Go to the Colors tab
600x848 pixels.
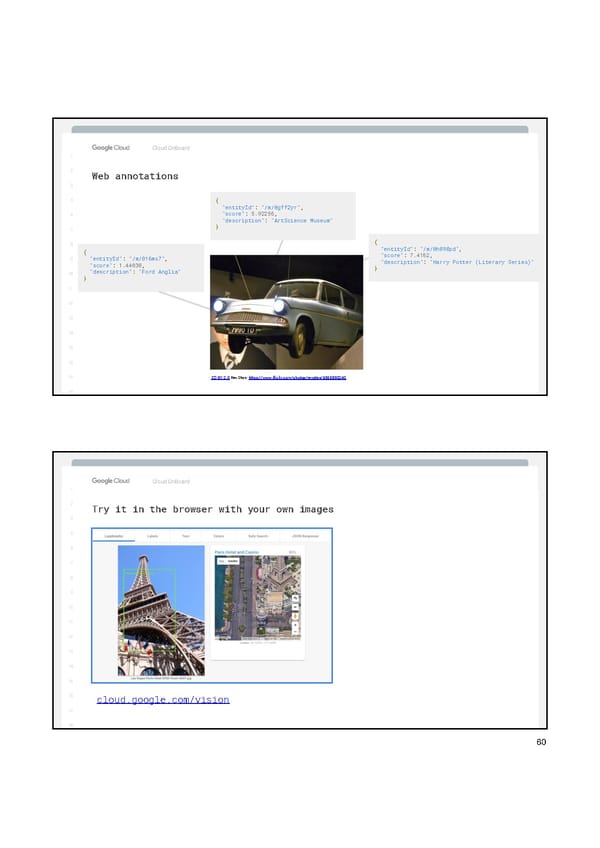[219, 537]
